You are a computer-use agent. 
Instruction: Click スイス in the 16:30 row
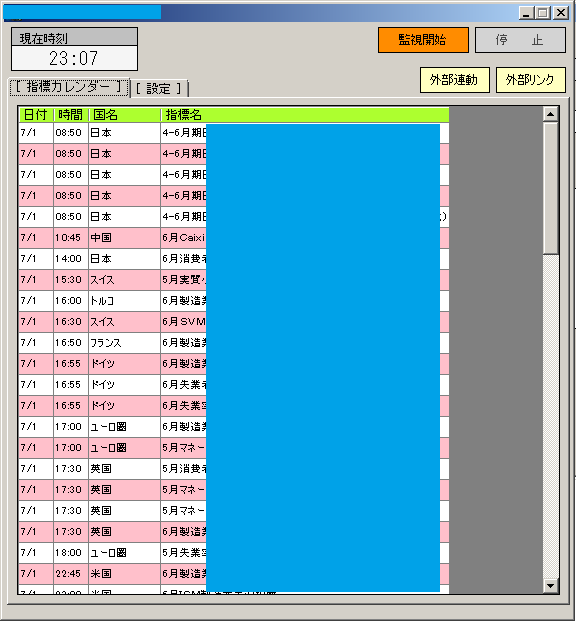tap(124, 322)
